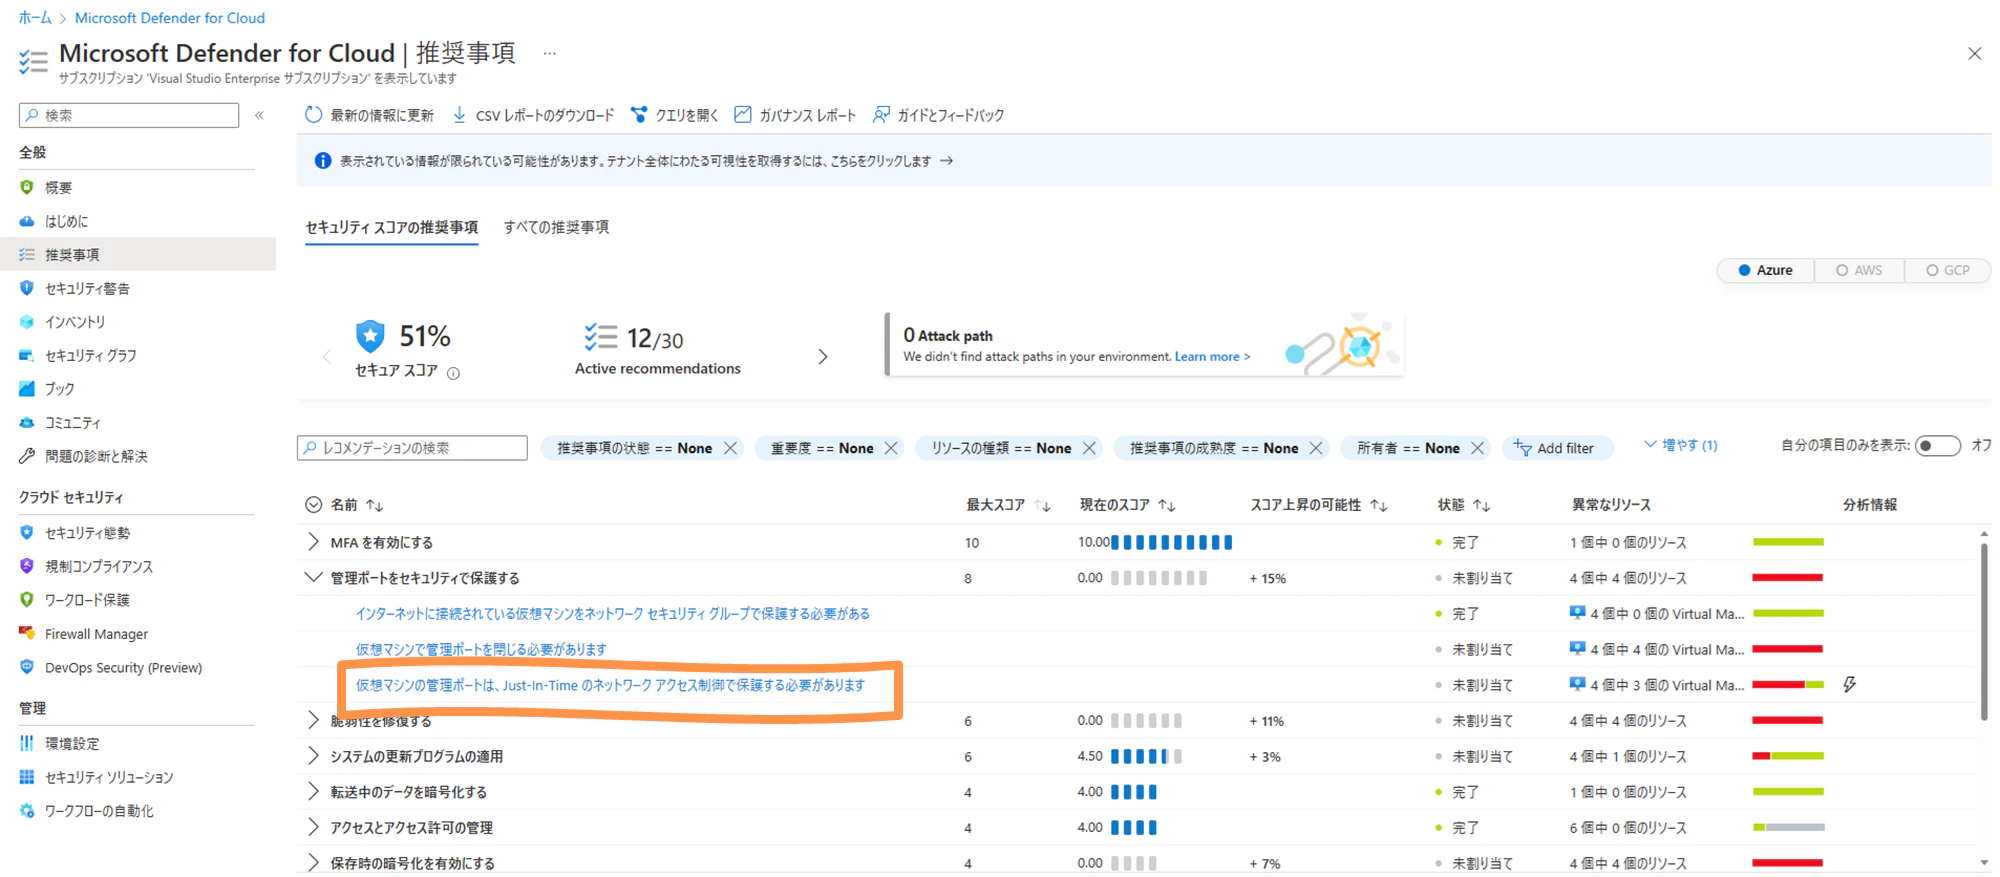
Task: Click the tenant visibility info banner
Action: [1144, 161]
